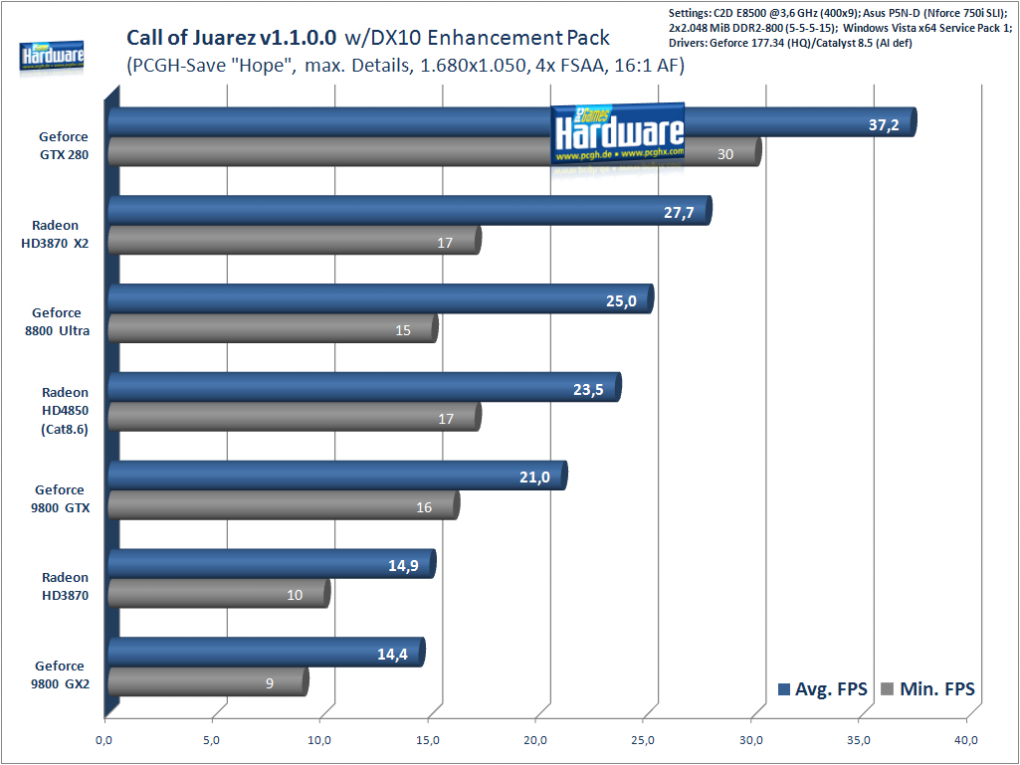Viewport: 1020px width, 765px height.
Task: Select the 'Geforce 9800 GX2' category label
Action: point(60,675)
